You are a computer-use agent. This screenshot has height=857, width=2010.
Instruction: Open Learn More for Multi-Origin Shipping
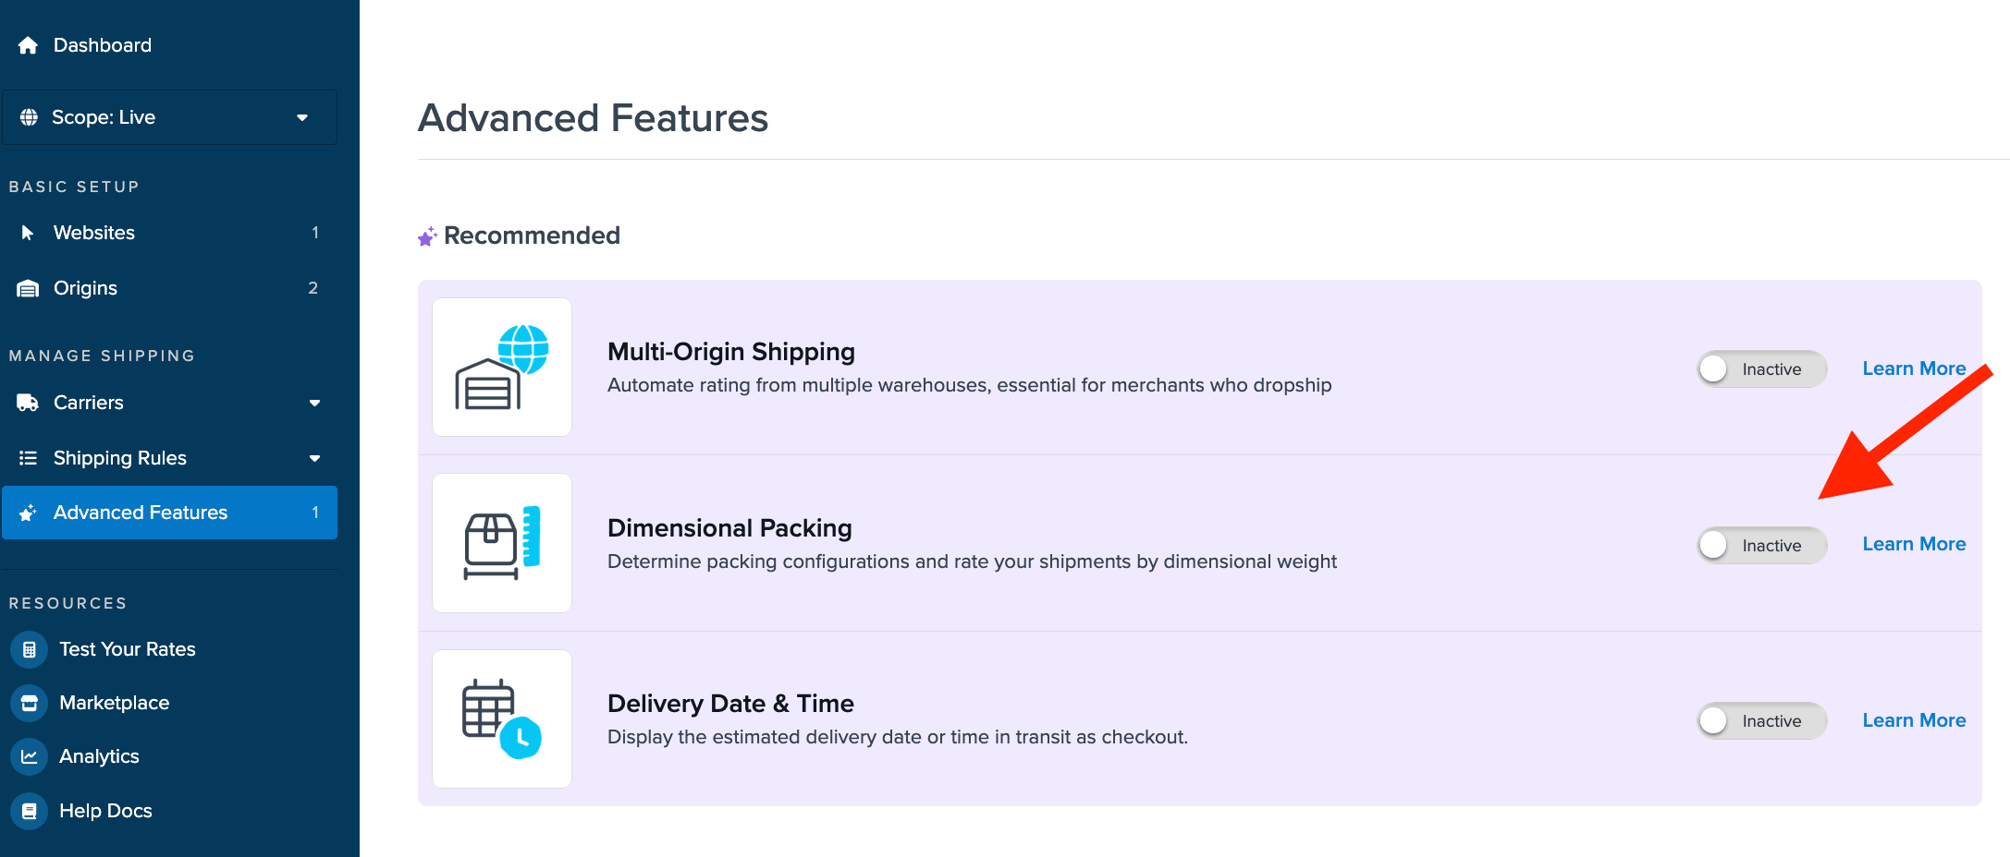click(x=1913, y=369)
